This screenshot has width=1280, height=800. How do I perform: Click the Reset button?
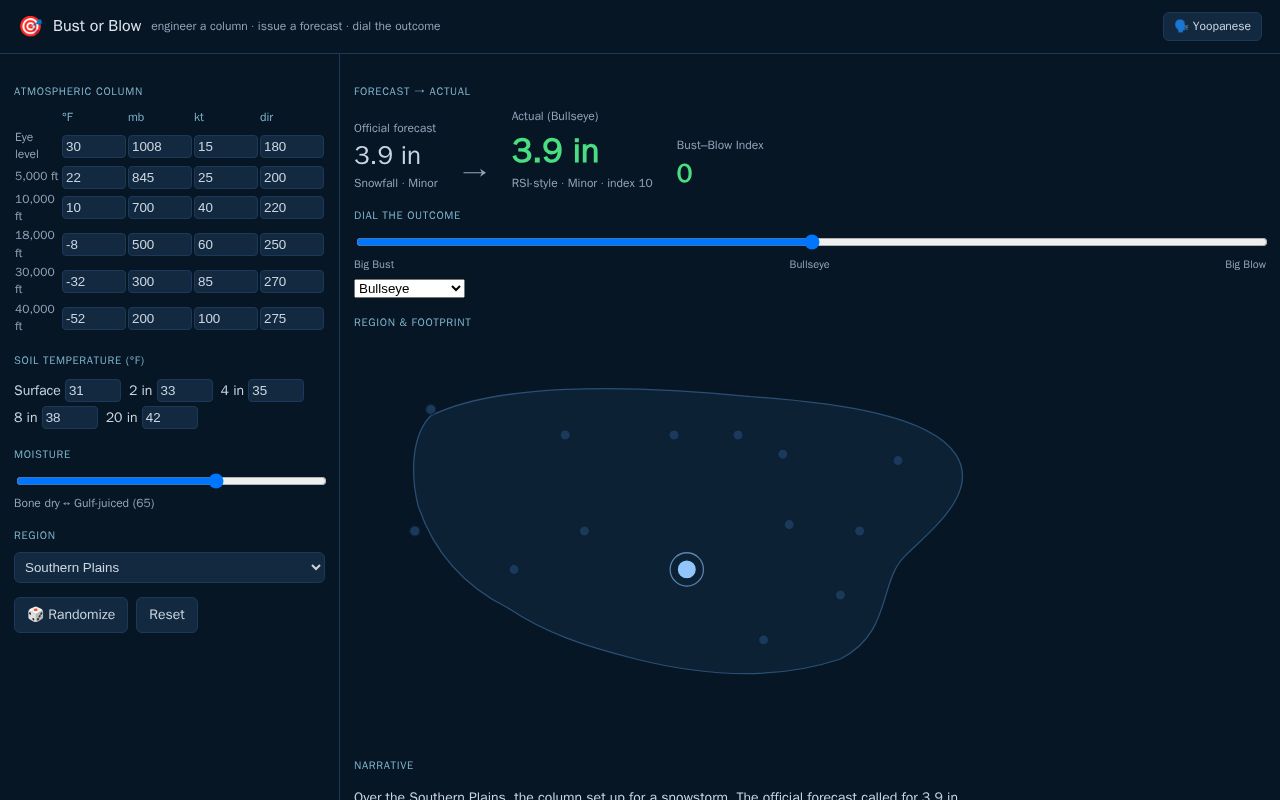point(167,615)
